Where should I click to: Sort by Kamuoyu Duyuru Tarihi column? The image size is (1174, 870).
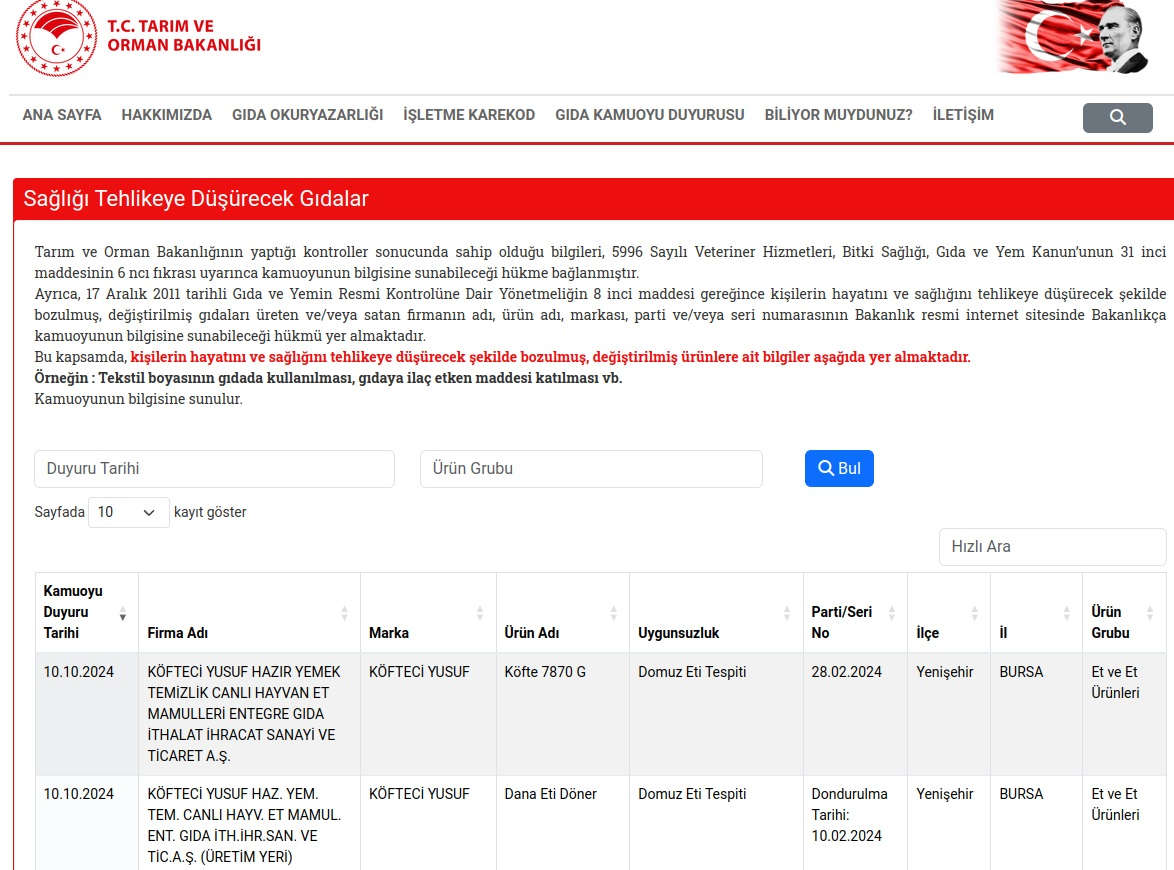86,612
